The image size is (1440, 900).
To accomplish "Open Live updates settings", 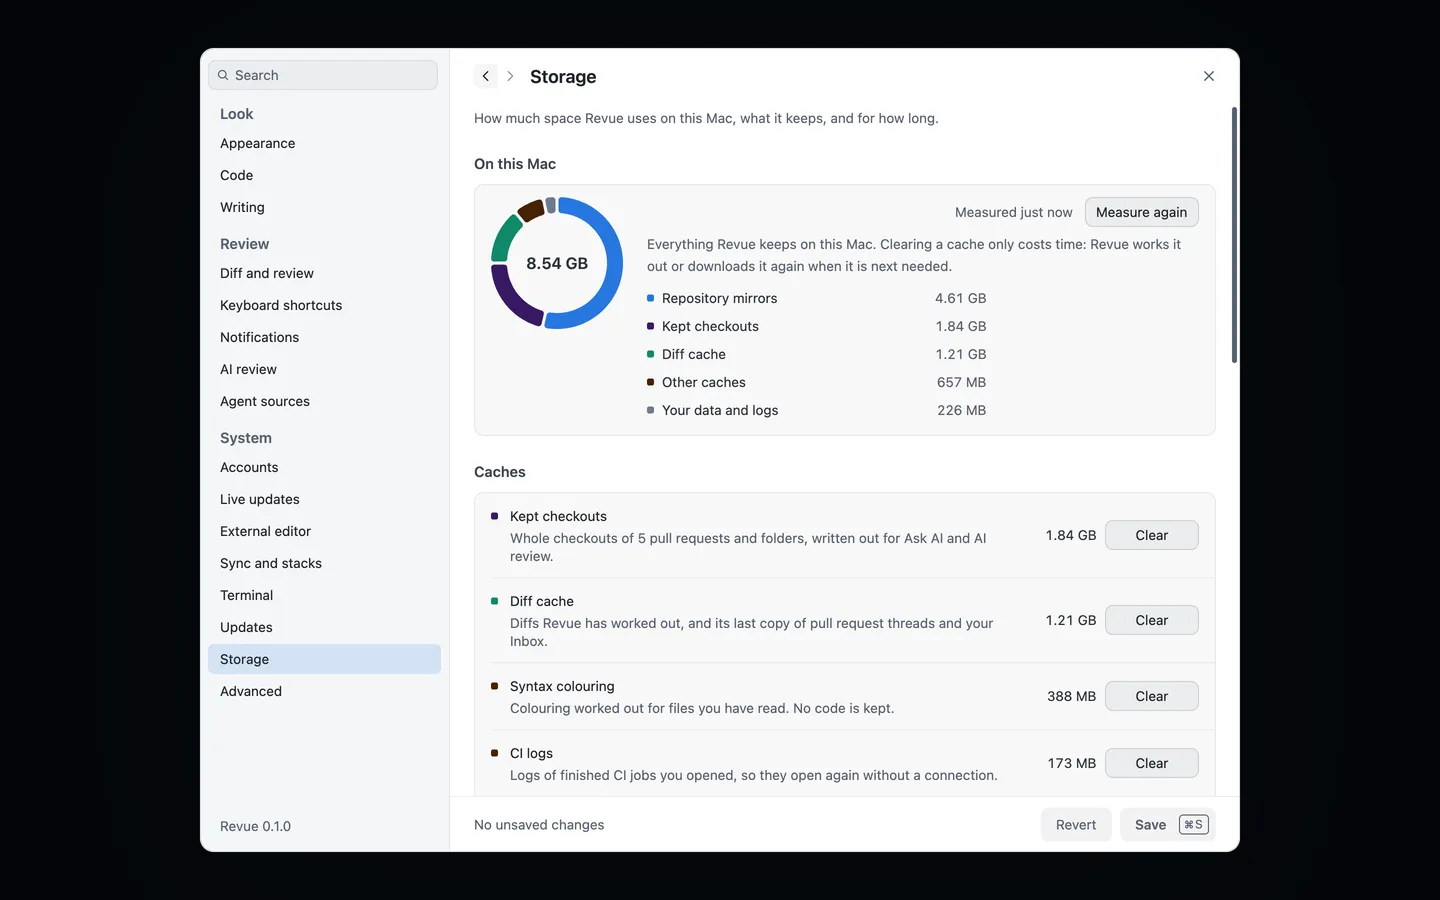I will point(324,499).
